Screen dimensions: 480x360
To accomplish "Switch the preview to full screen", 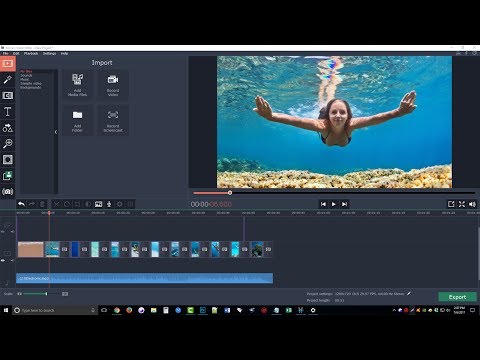I will 462,204.
